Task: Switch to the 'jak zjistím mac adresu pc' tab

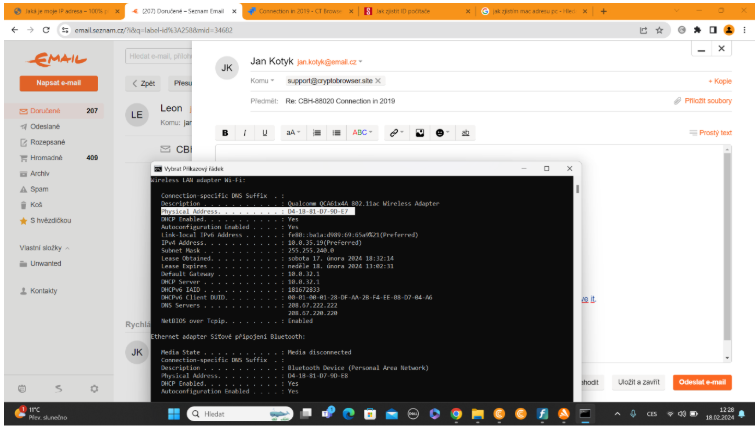Action: coord(534,11)
